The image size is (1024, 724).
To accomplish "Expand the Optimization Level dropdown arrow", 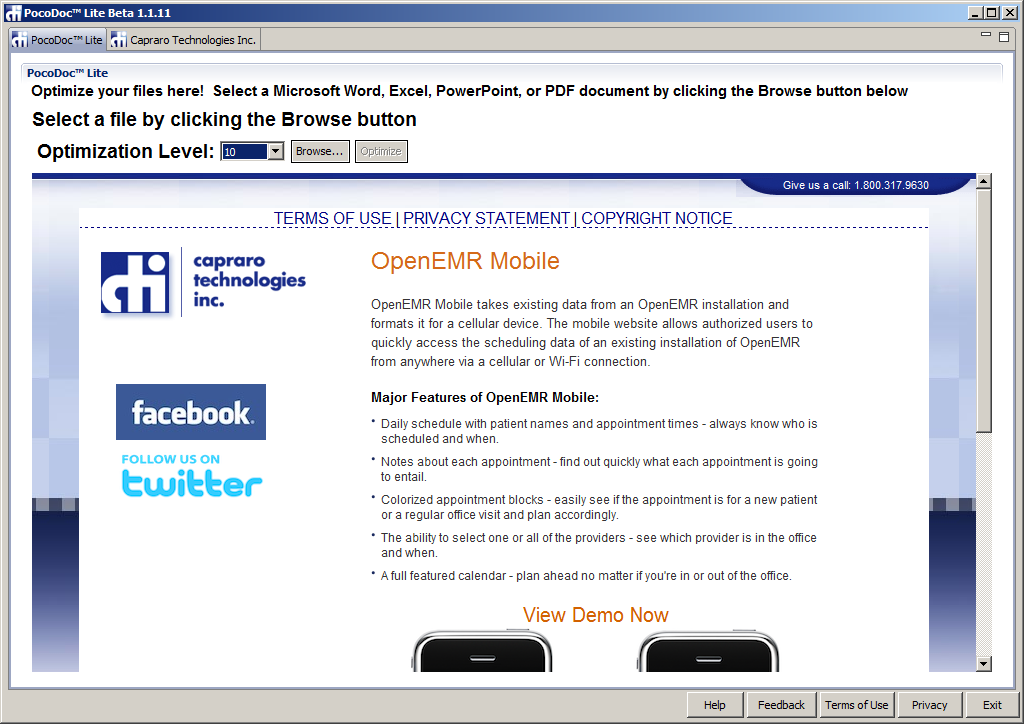I will pyautogui.click(x=276, y=151).
